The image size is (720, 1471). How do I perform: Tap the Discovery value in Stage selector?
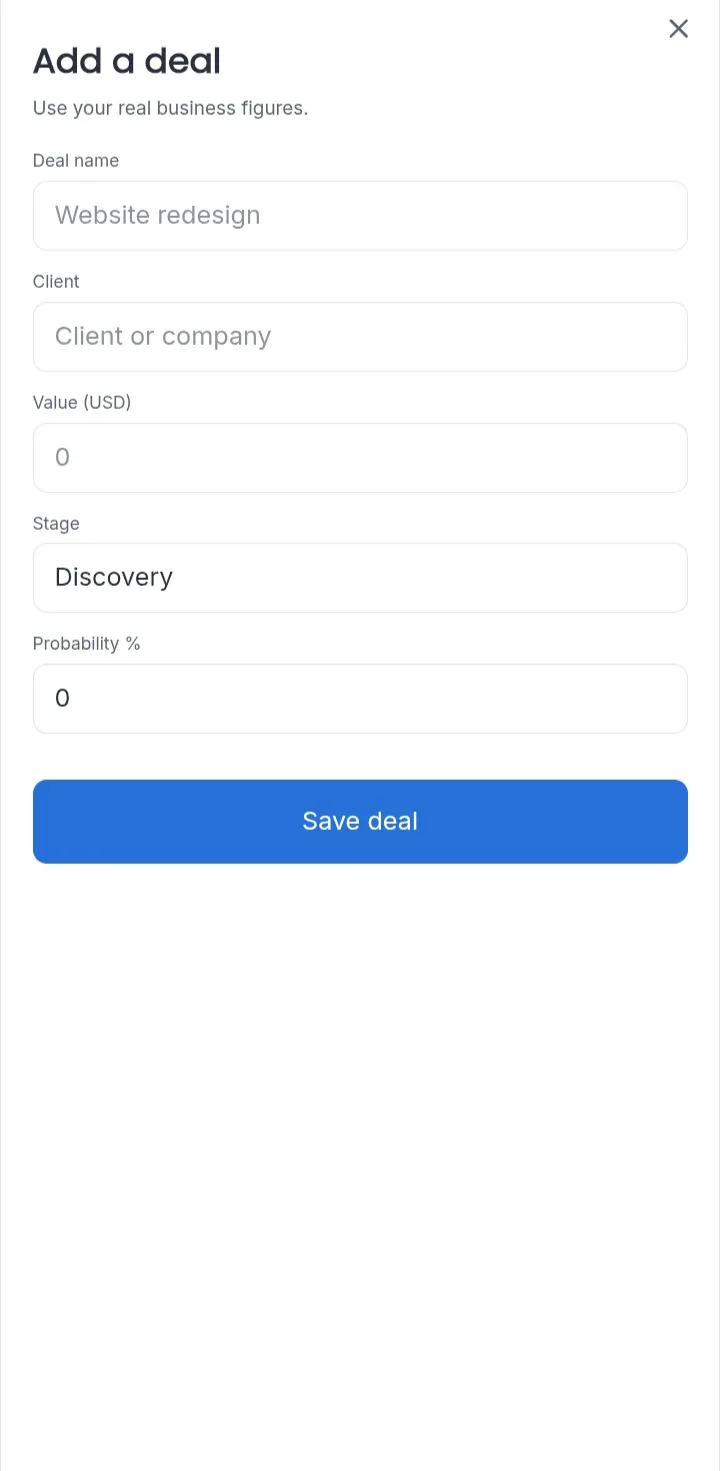coord(114,577)
